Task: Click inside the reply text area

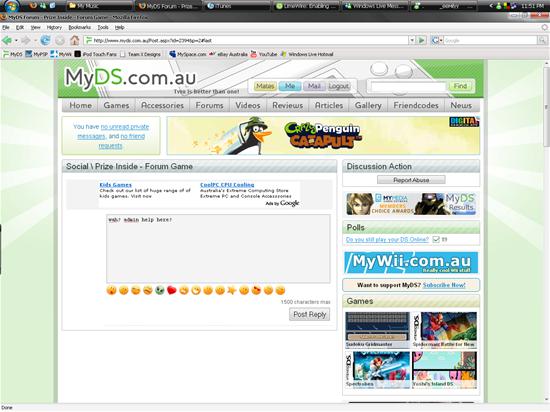Action: tap(218, 249)
